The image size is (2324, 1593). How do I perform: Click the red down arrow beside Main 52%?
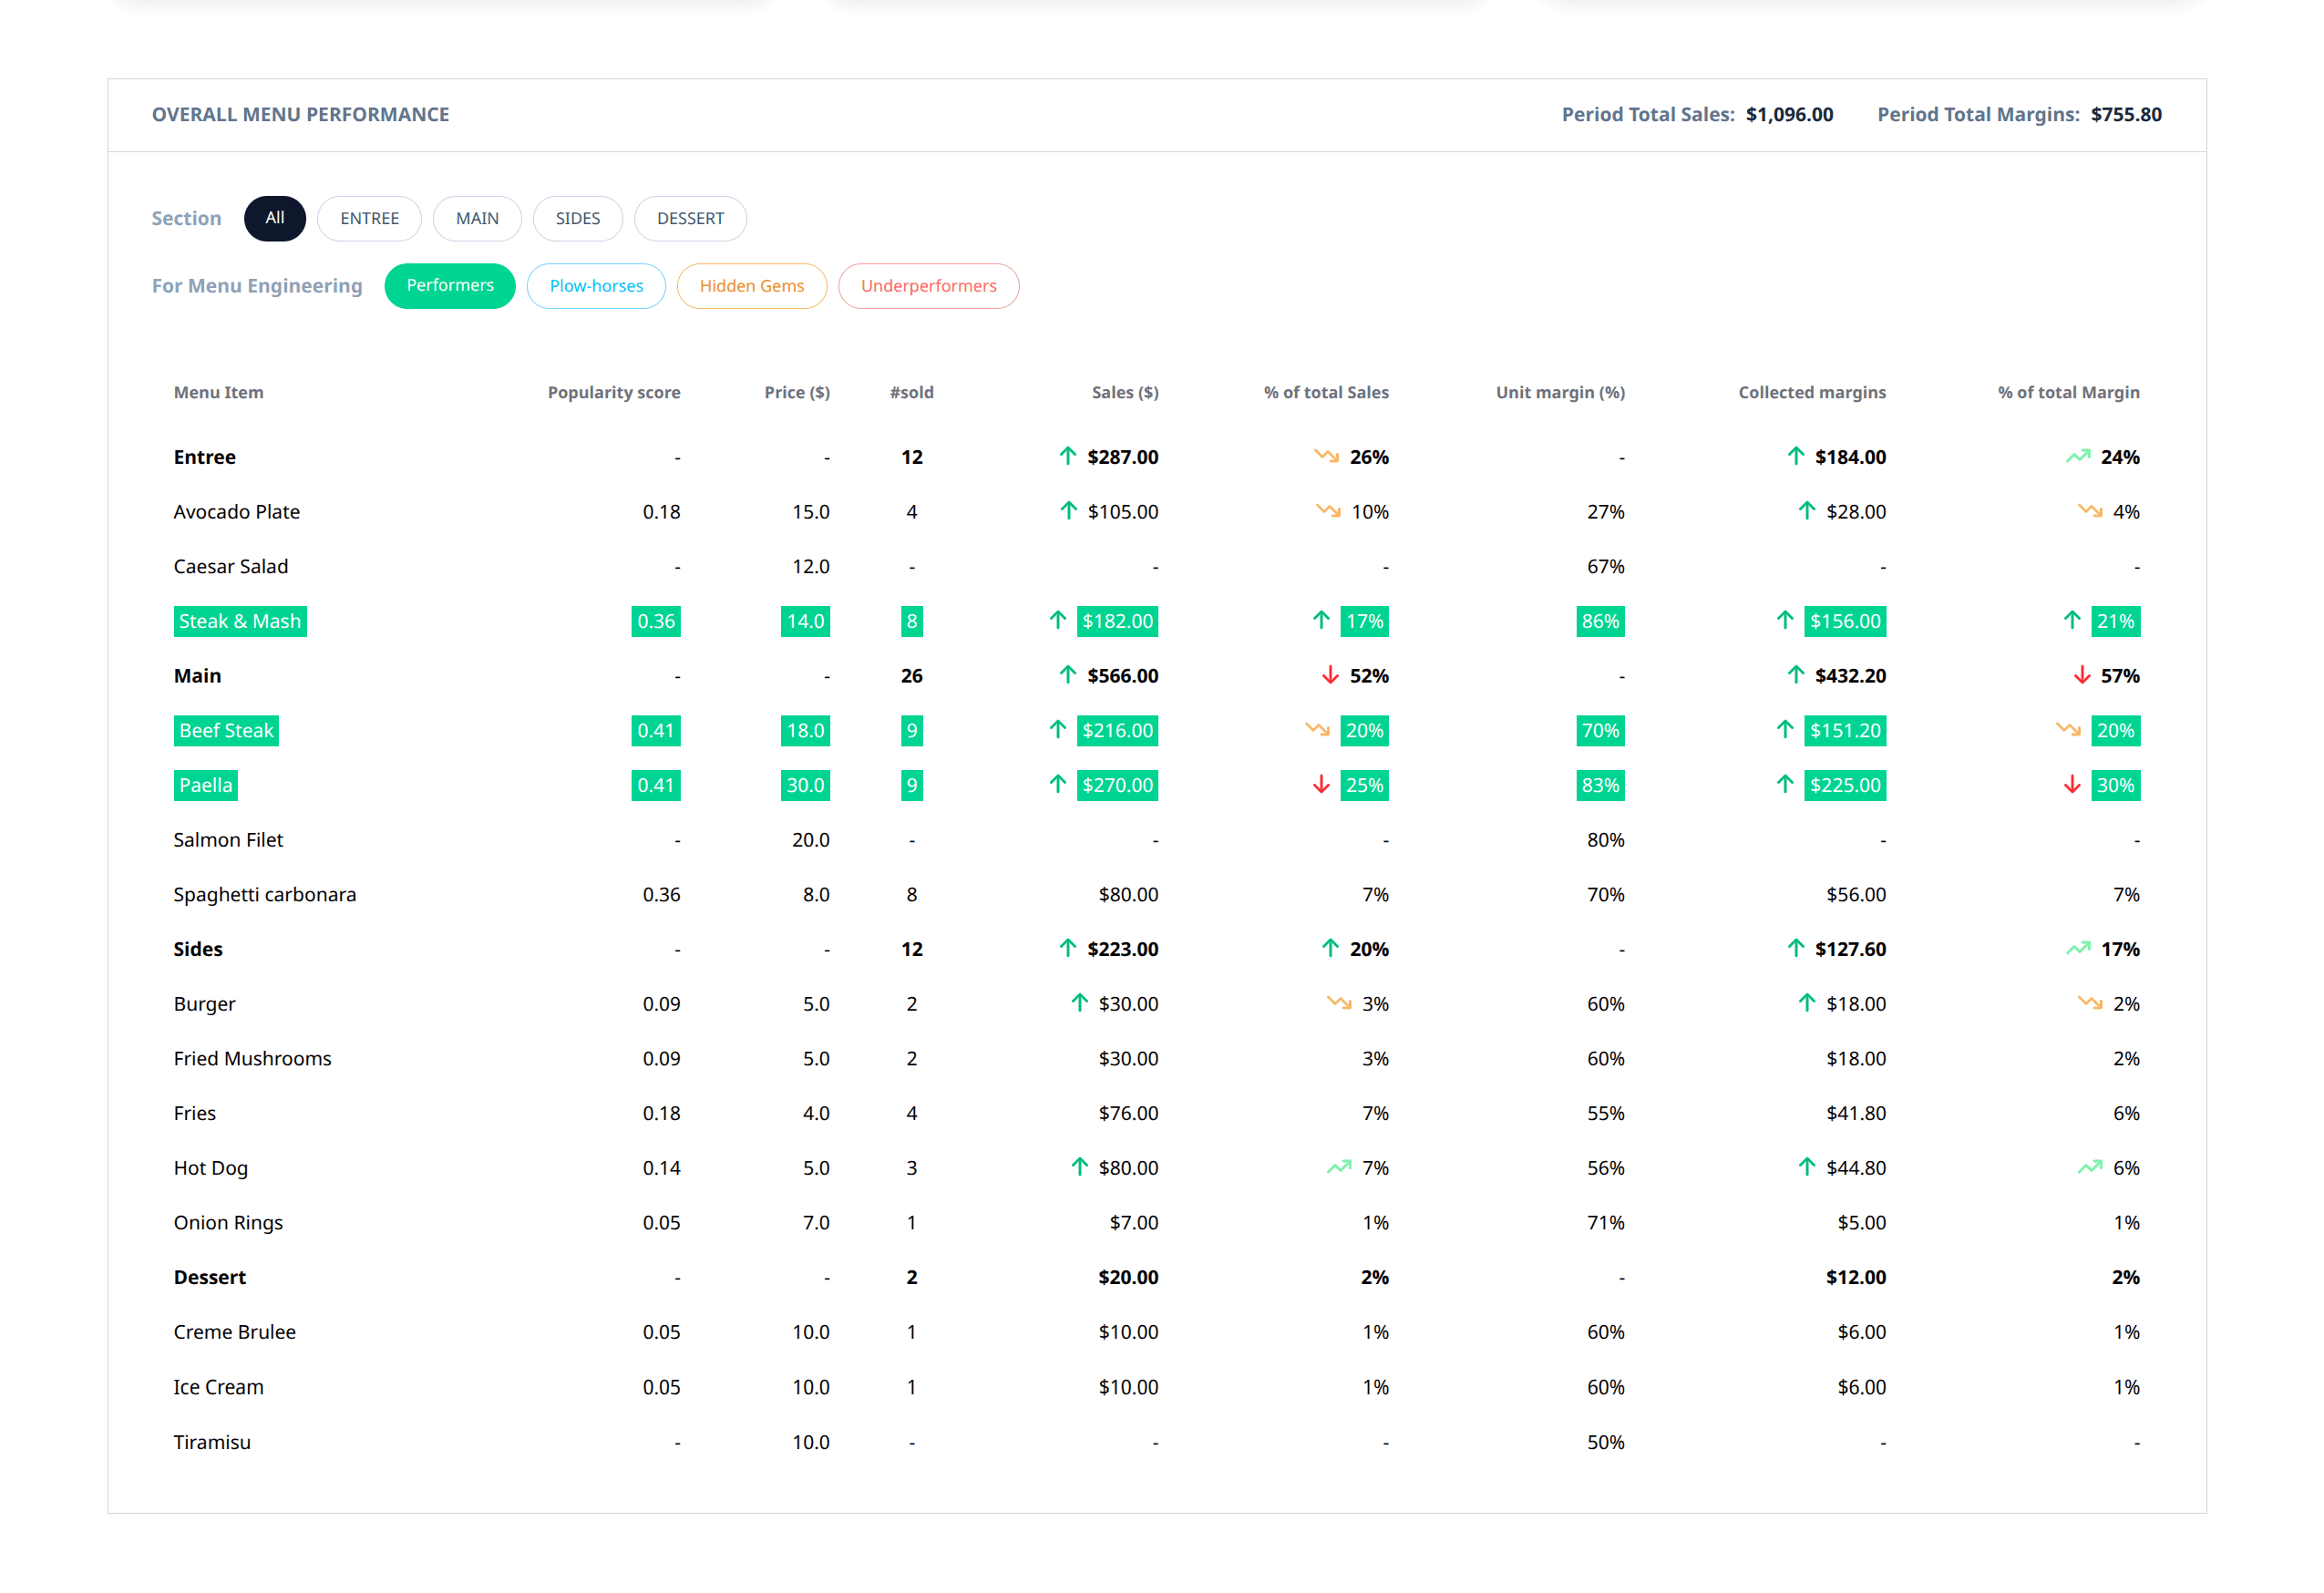tap(1330, 676)
